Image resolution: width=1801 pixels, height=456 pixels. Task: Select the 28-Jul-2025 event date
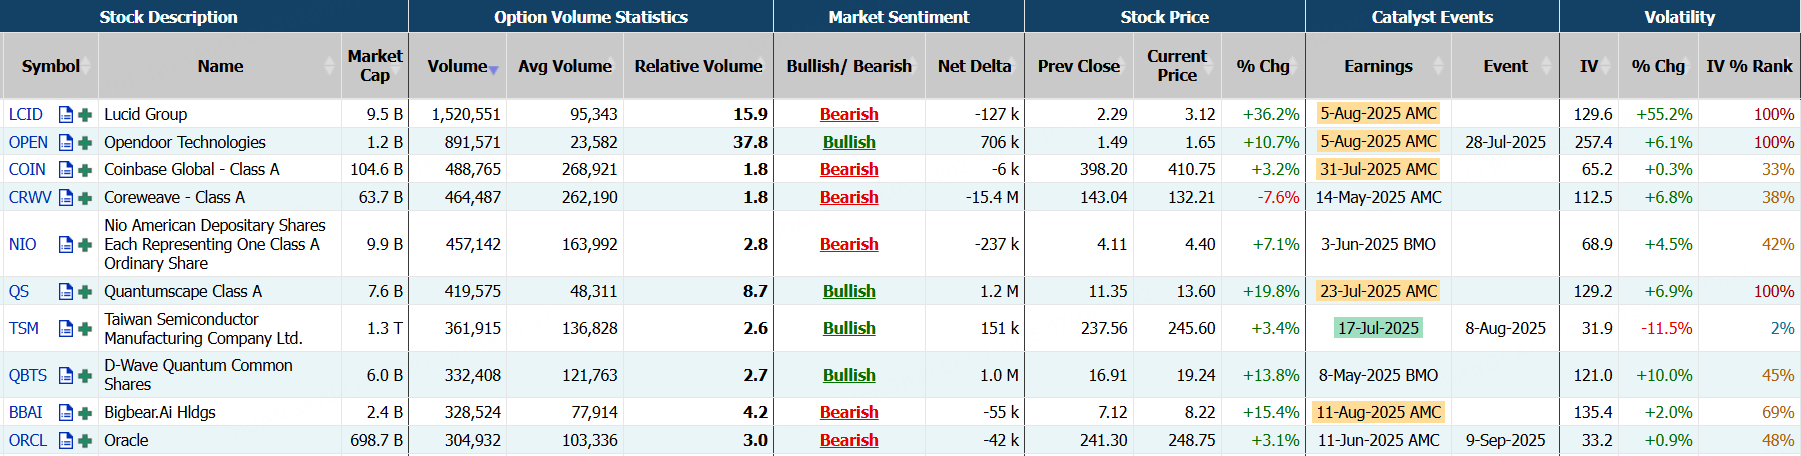[1505, 142]
